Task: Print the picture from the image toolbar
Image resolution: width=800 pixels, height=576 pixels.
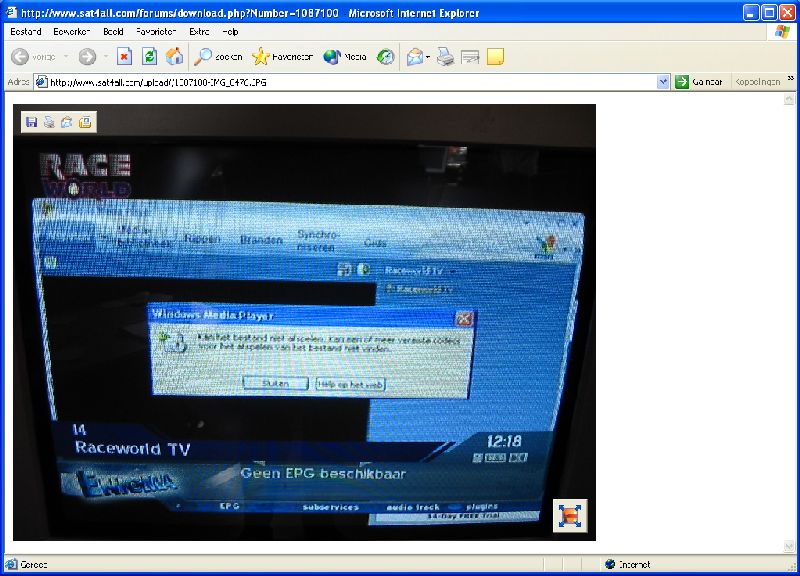Action: (x=49, y=122)
